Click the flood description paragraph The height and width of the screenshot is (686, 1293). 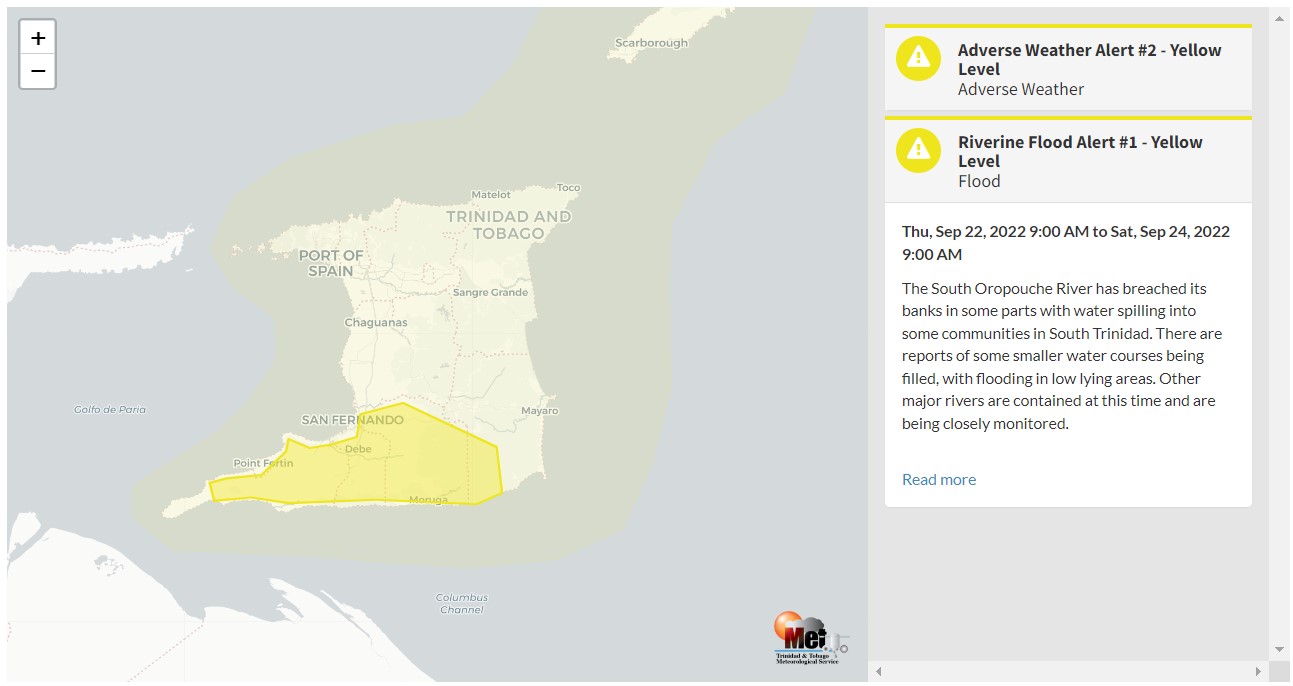click(1062, 356)
